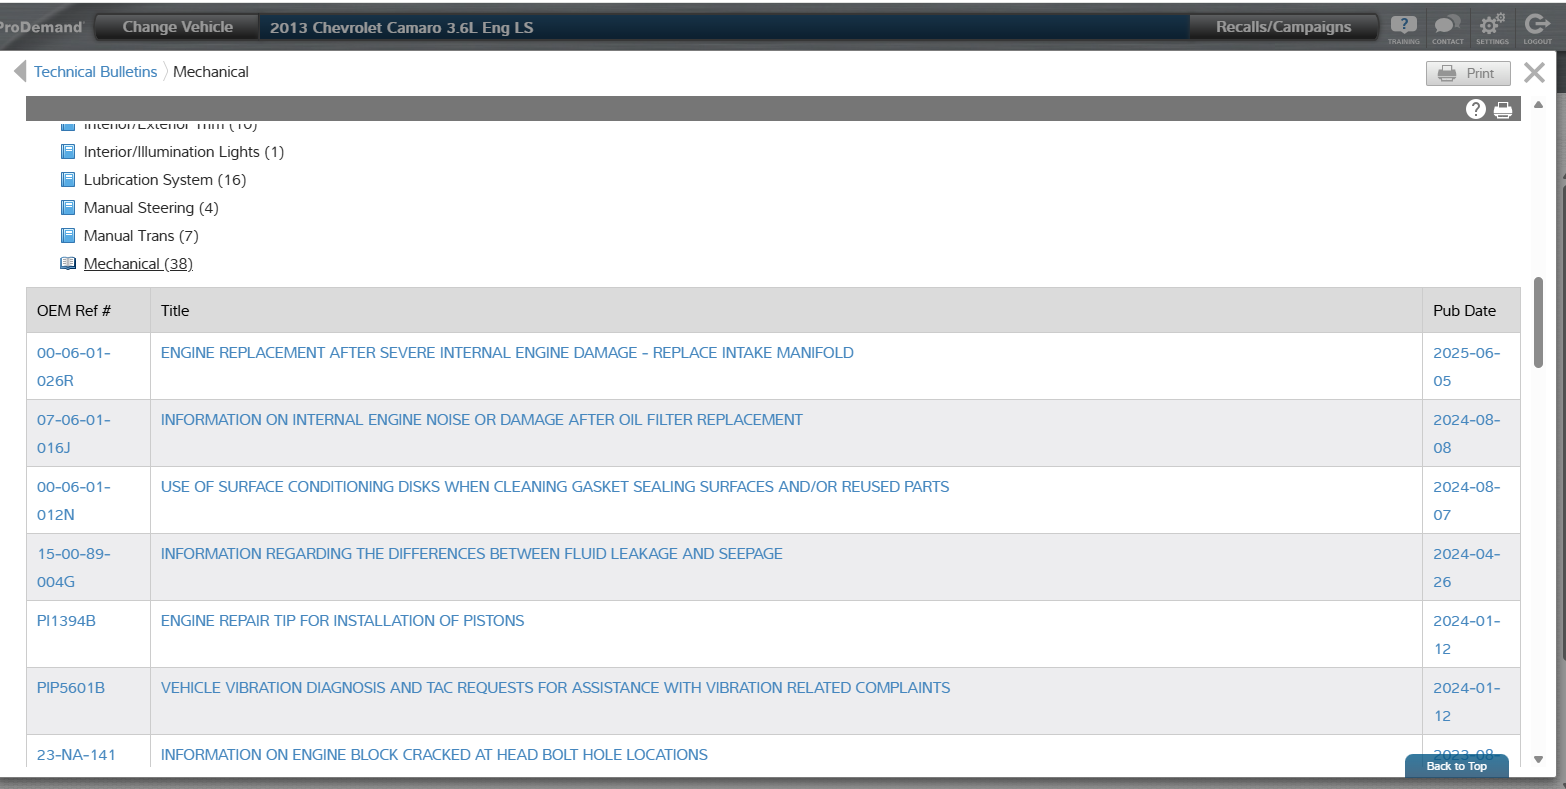
Task: Click the vertical scrollbar thumb
Action: [1539, 323]
